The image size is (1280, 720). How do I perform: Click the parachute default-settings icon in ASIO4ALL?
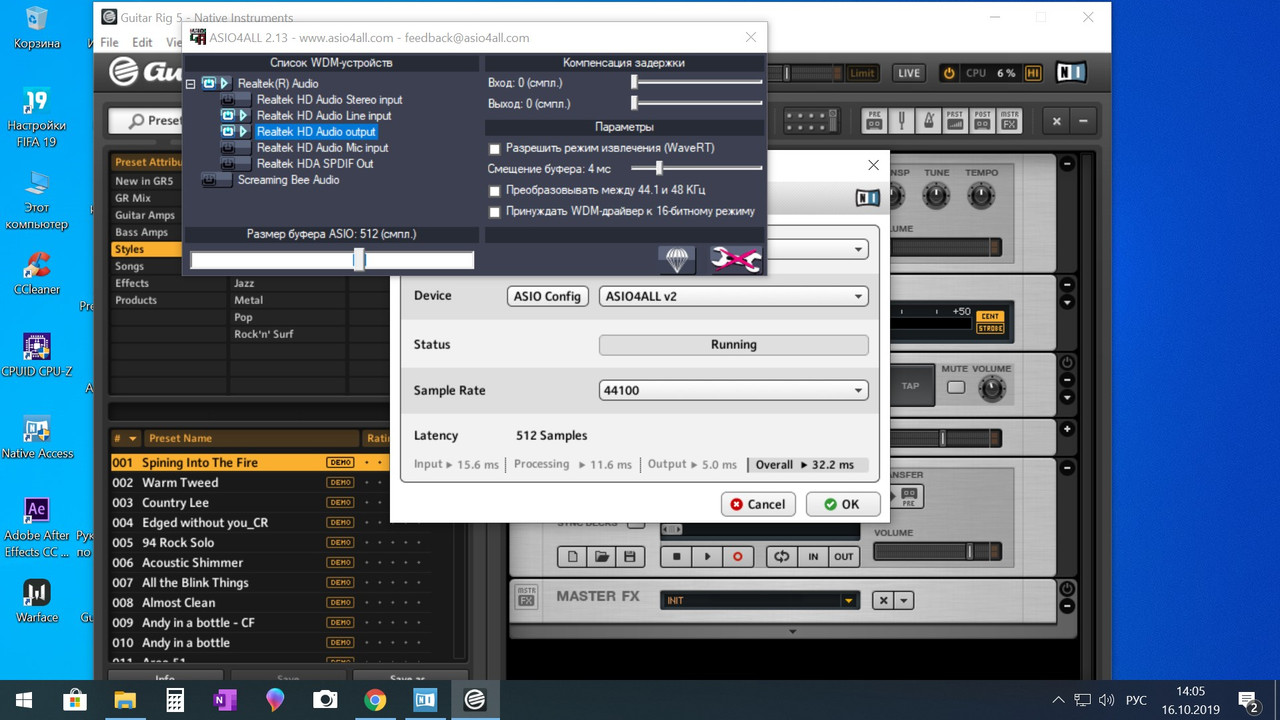pos(677,260)
